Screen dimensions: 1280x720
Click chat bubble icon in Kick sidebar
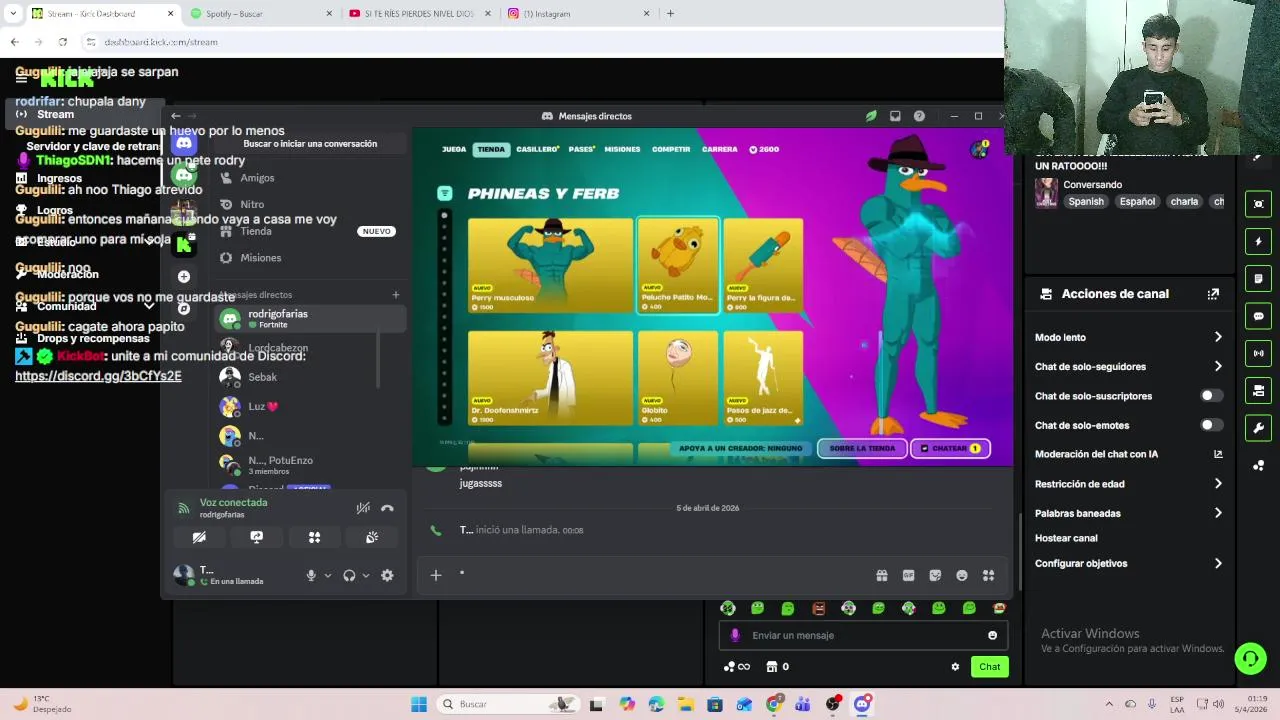click(1258, 316)
